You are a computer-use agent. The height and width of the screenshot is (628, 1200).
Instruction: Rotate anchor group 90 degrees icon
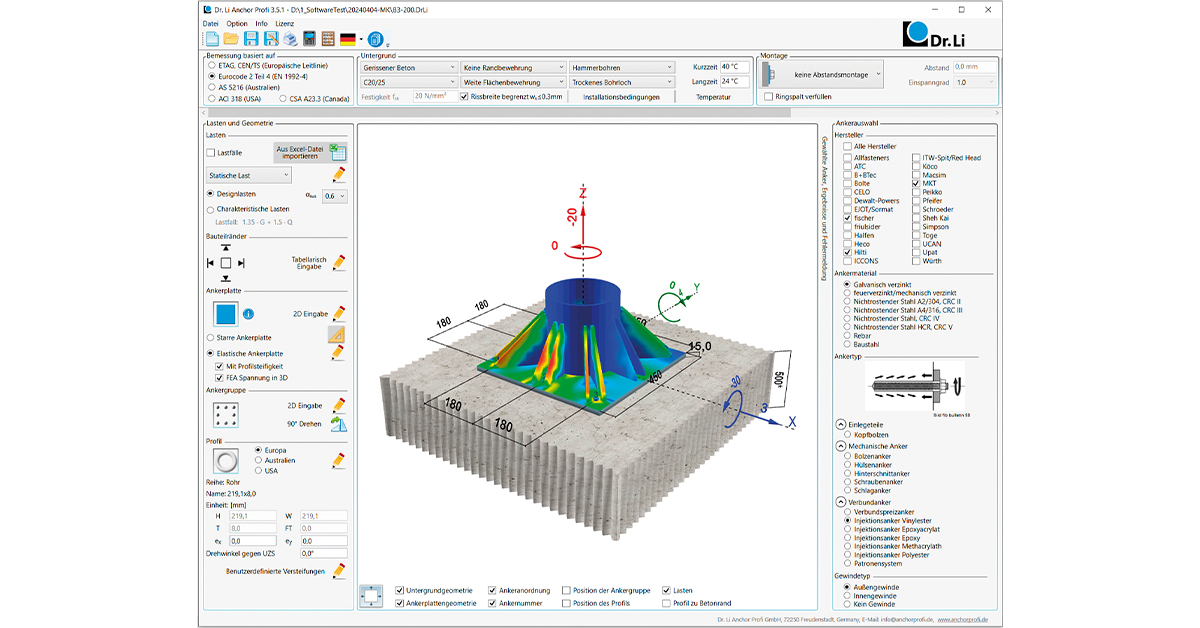click(x=339, y=424)
